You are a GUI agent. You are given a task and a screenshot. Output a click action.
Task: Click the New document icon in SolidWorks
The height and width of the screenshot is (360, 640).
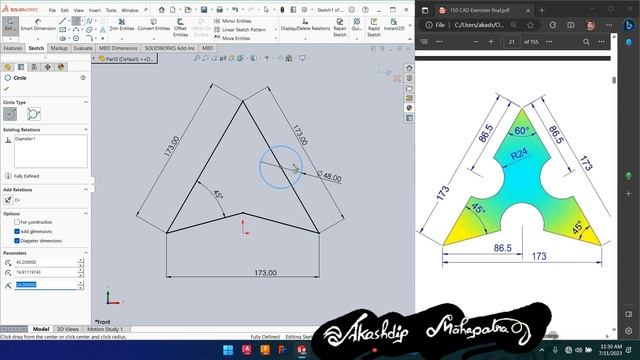(173, 9)
